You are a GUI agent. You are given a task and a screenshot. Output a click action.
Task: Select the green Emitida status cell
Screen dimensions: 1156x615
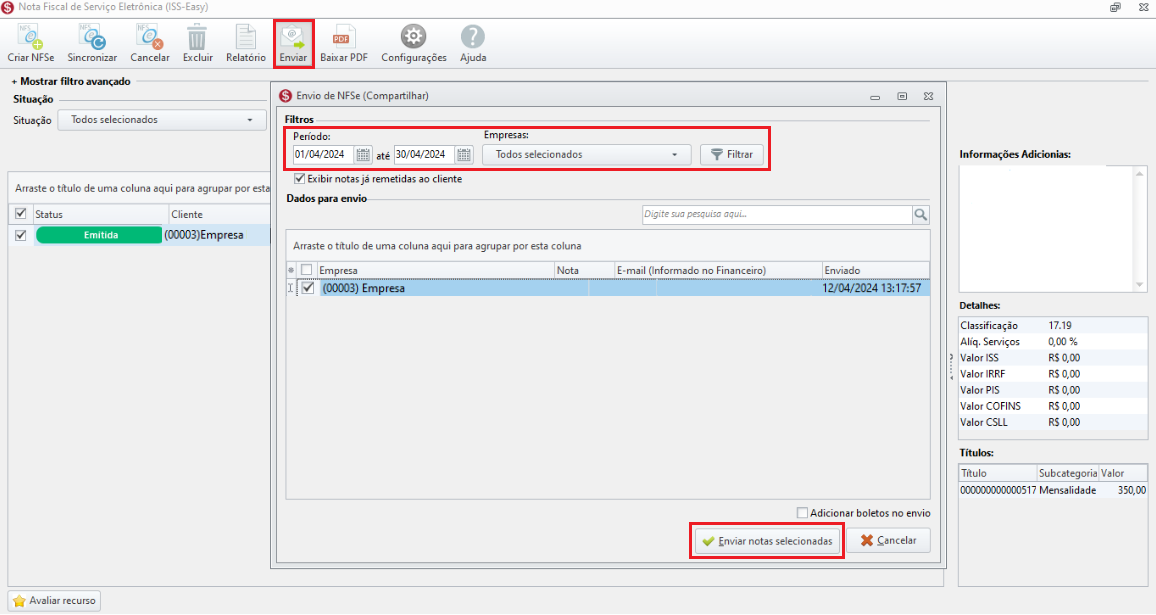tap(99, 235)
